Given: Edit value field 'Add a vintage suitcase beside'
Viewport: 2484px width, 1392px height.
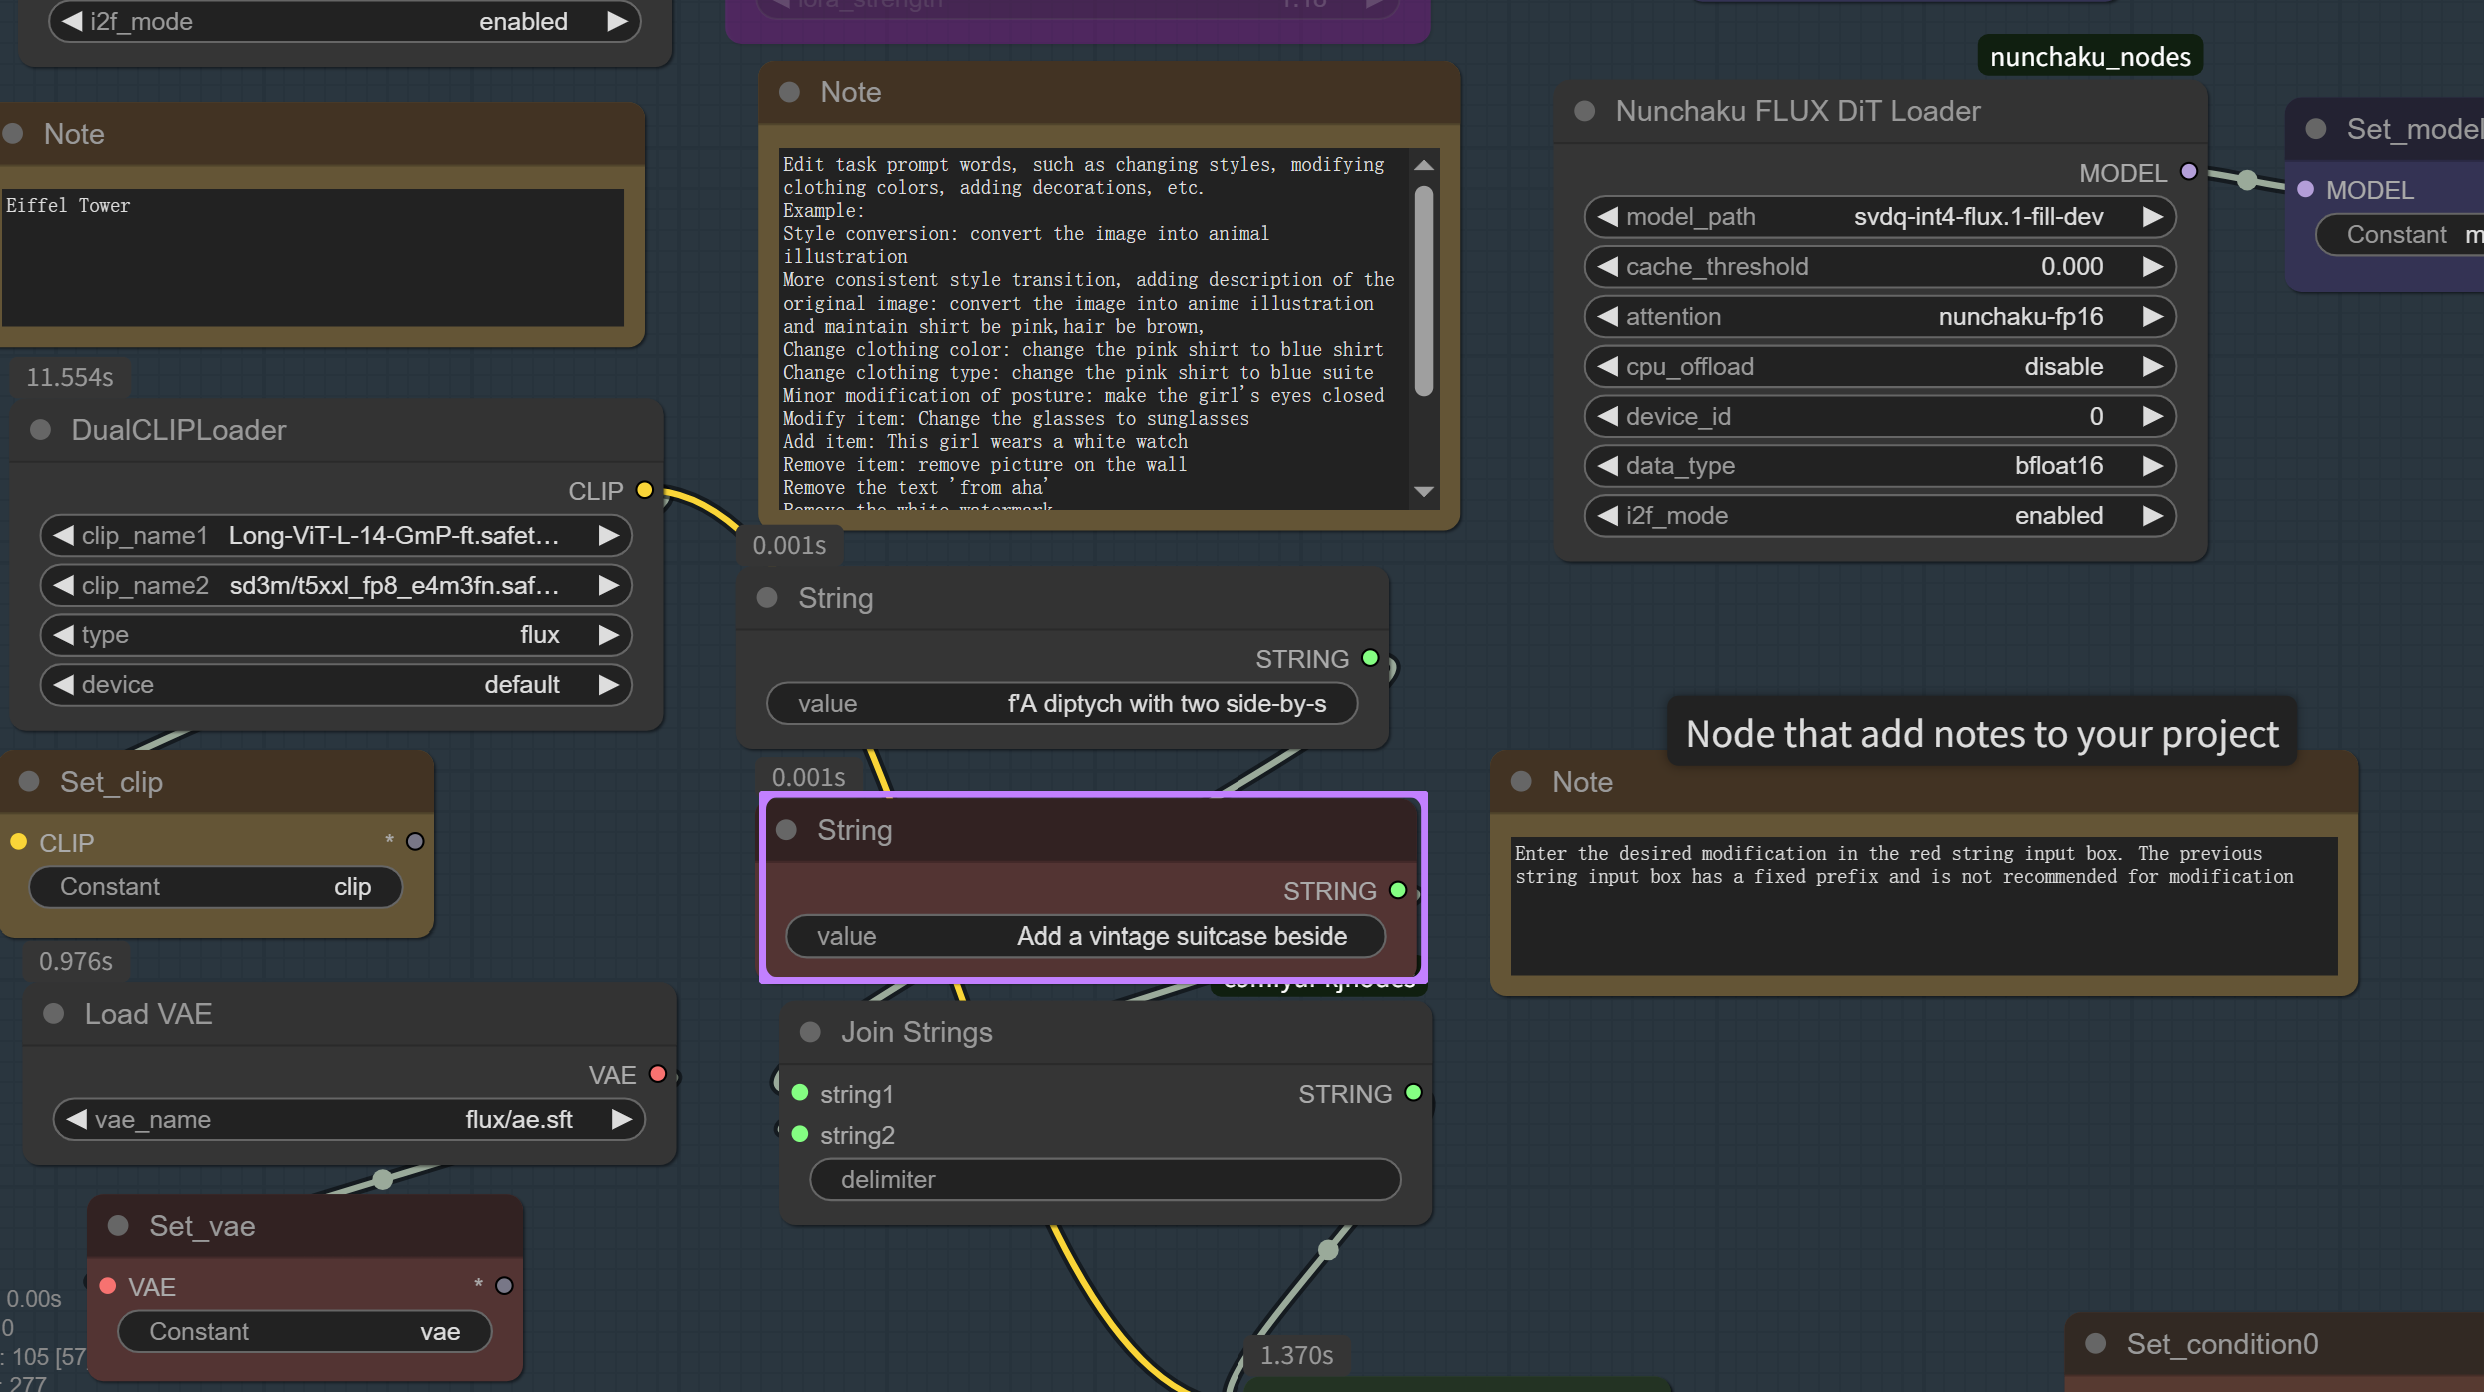Looking at the screenshot, I should (1086, 937).
